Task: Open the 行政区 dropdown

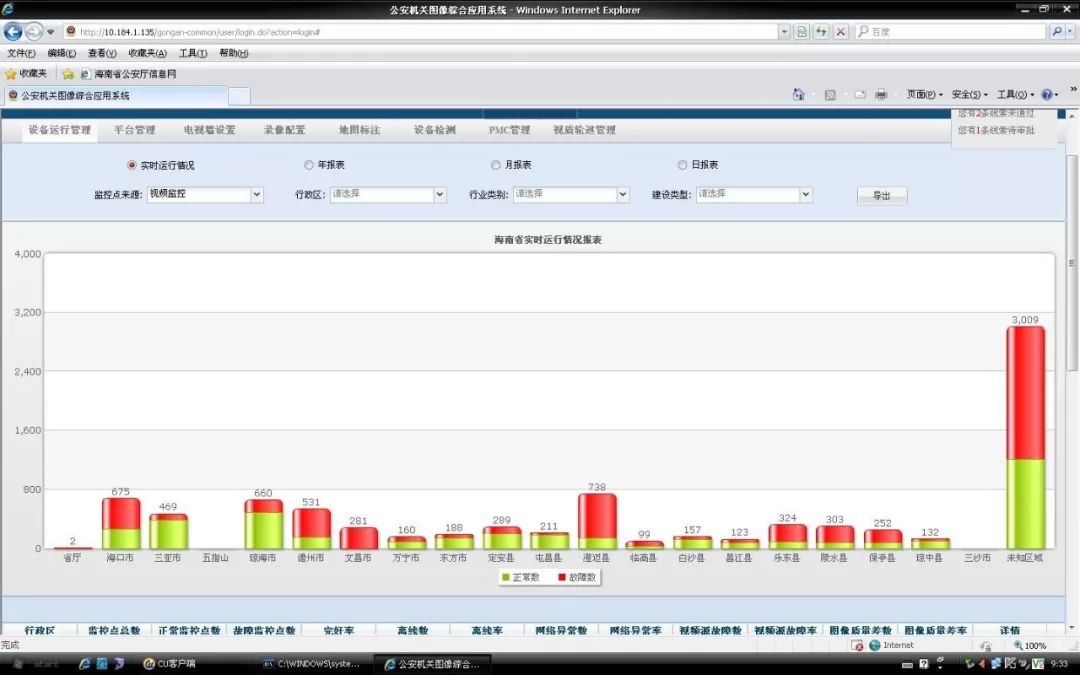Action: [x=388, y=195]
